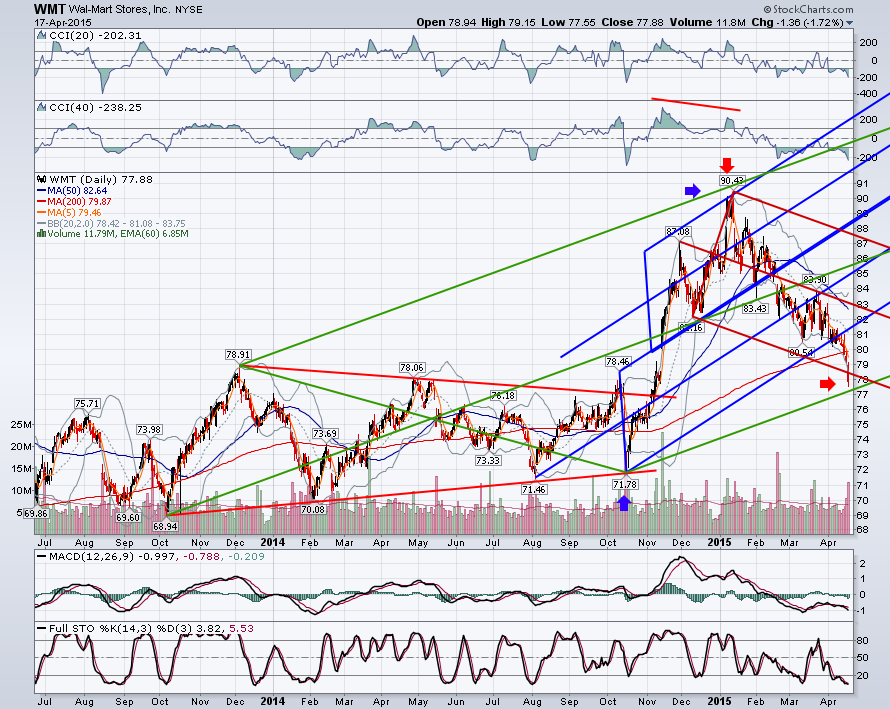Click the 70.08 price label
The width and height of the screenshot is (890, 709).
click(x=313, y=510)
